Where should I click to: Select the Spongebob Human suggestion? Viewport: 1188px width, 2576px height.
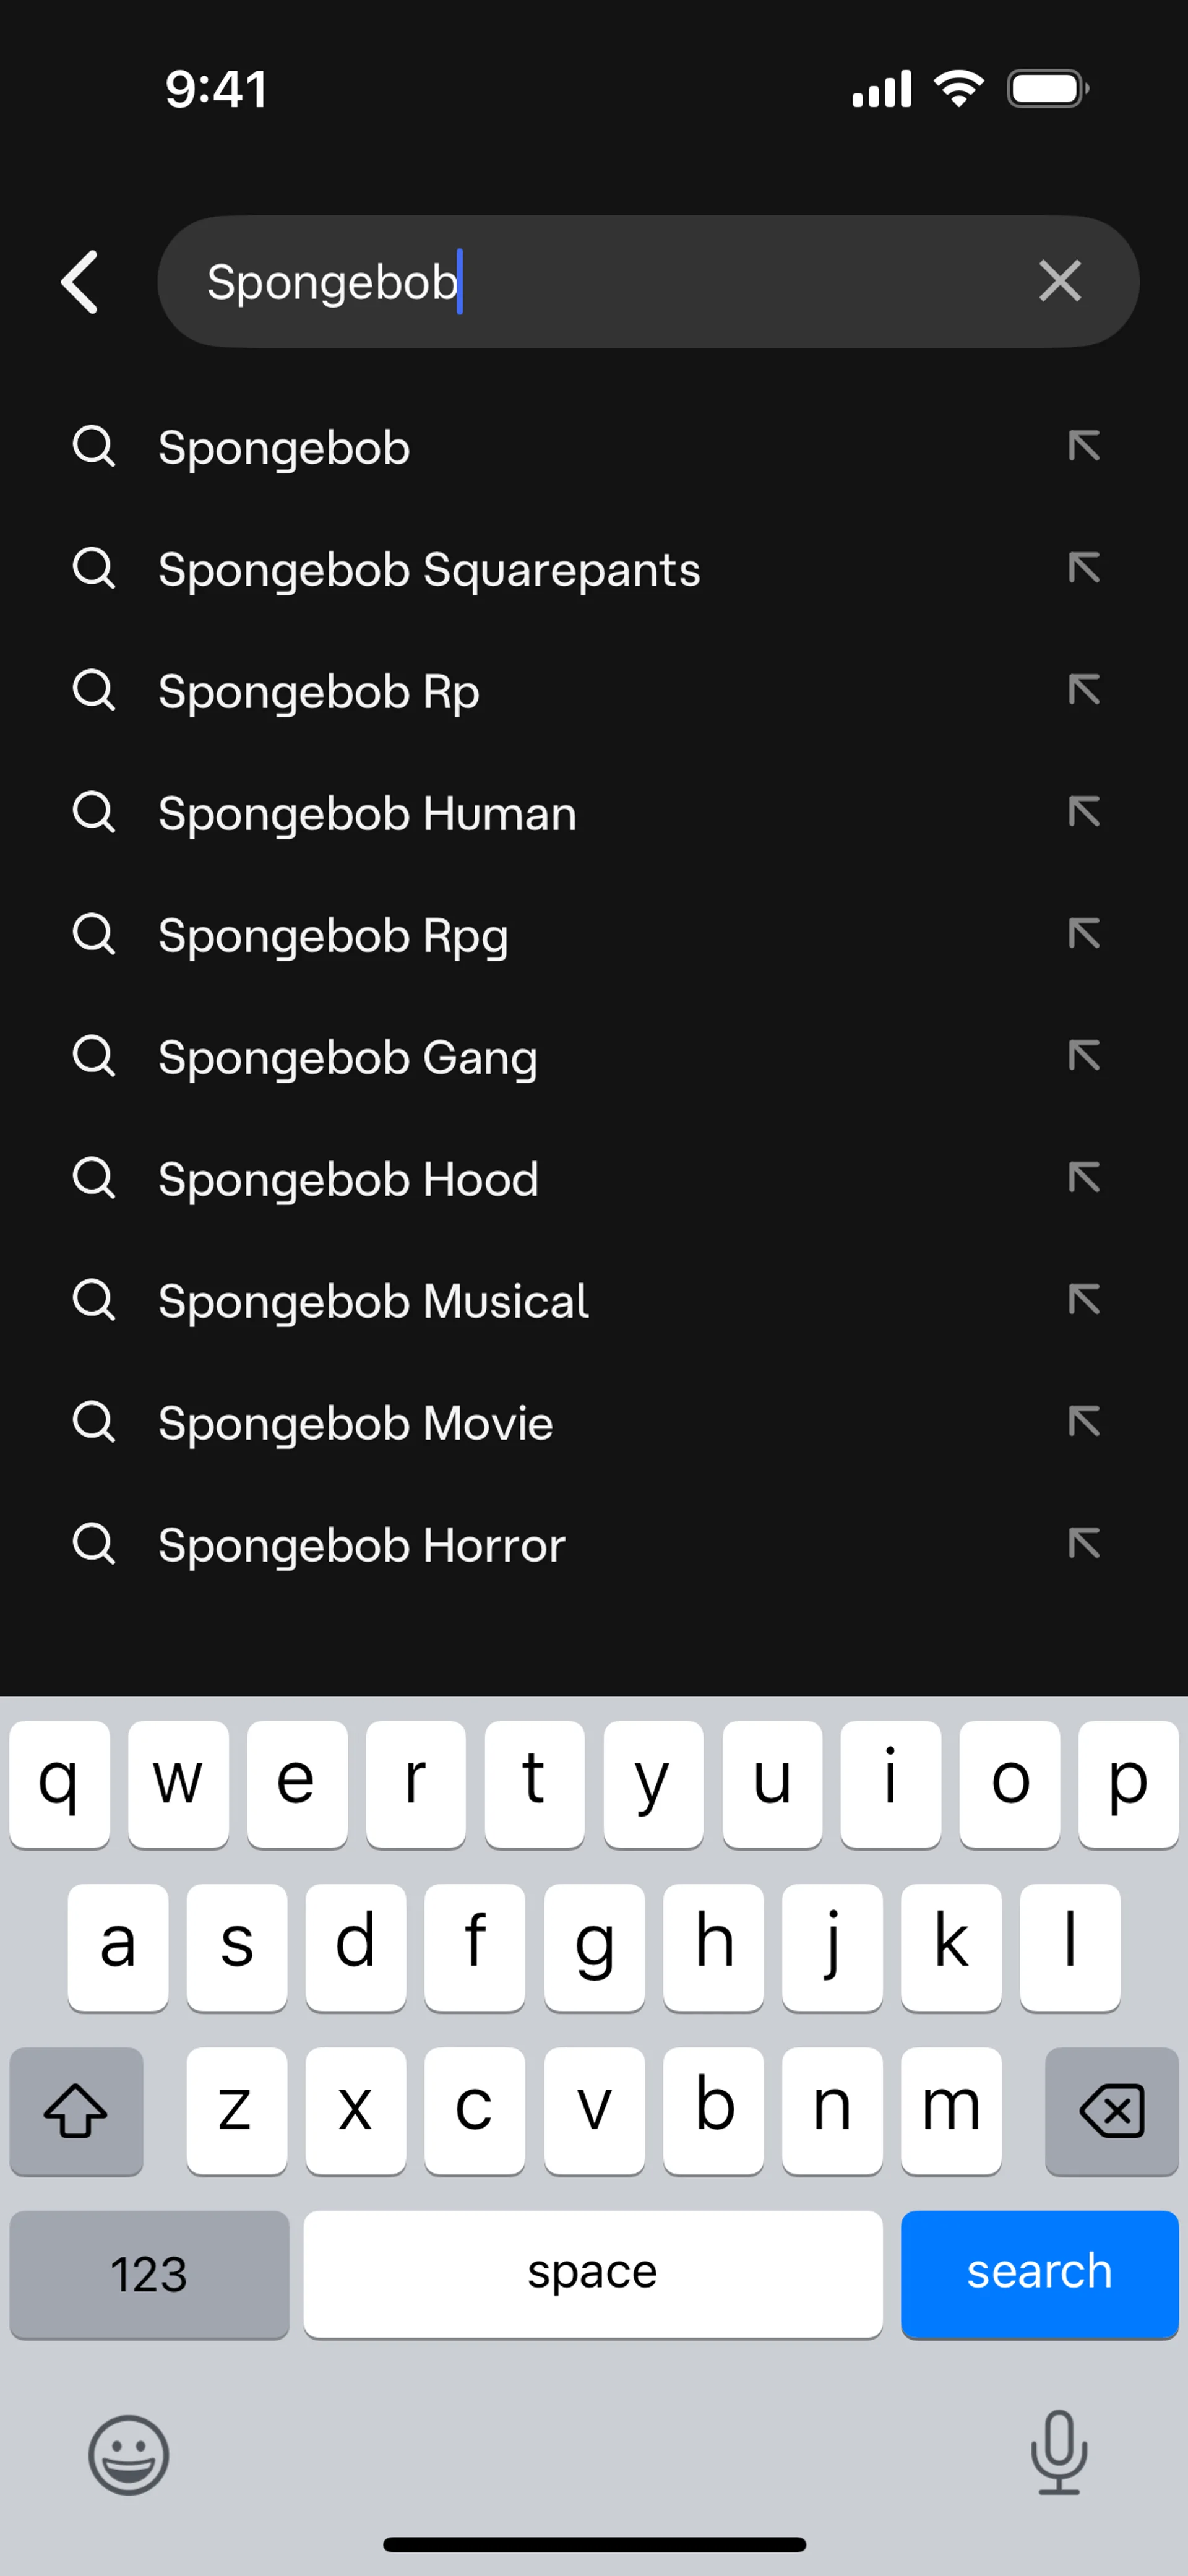click(x=367, y=813)
